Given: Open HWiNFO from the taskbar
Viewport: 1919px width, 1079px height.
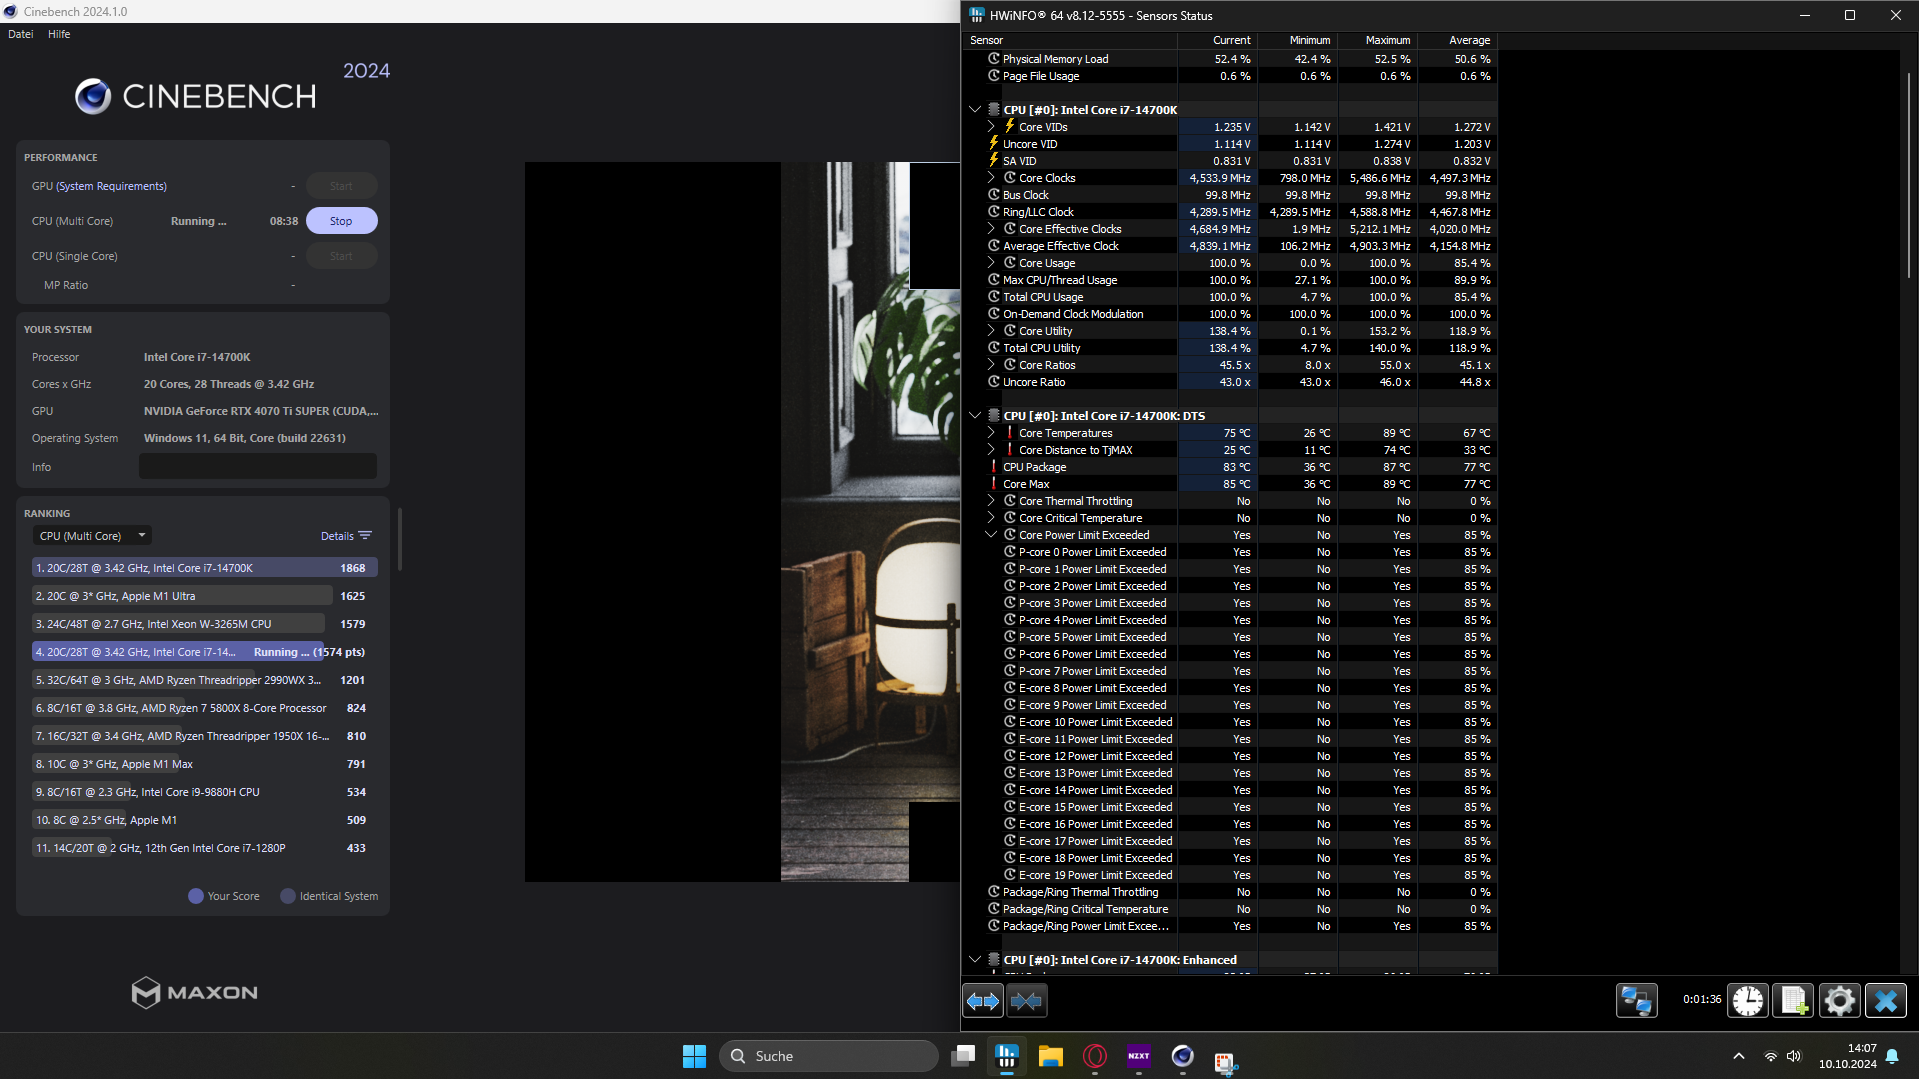Looking at the screenshot, I should (1007, 1056).
